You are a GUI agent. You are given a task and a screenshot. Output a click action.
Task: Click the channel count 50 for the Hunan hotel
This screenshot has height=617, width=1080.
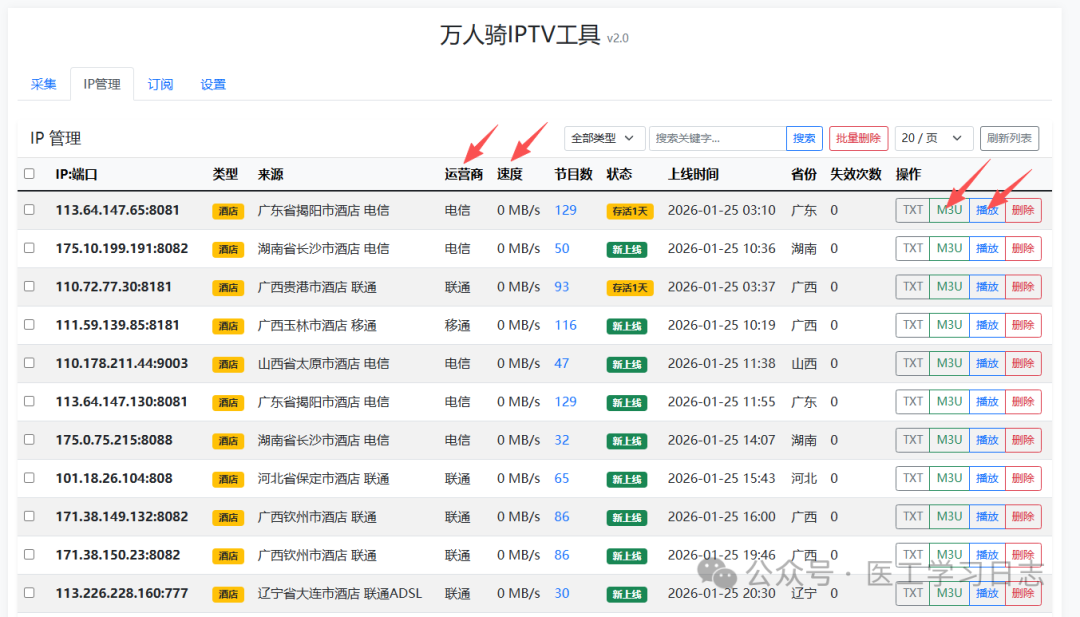(562, 248)
